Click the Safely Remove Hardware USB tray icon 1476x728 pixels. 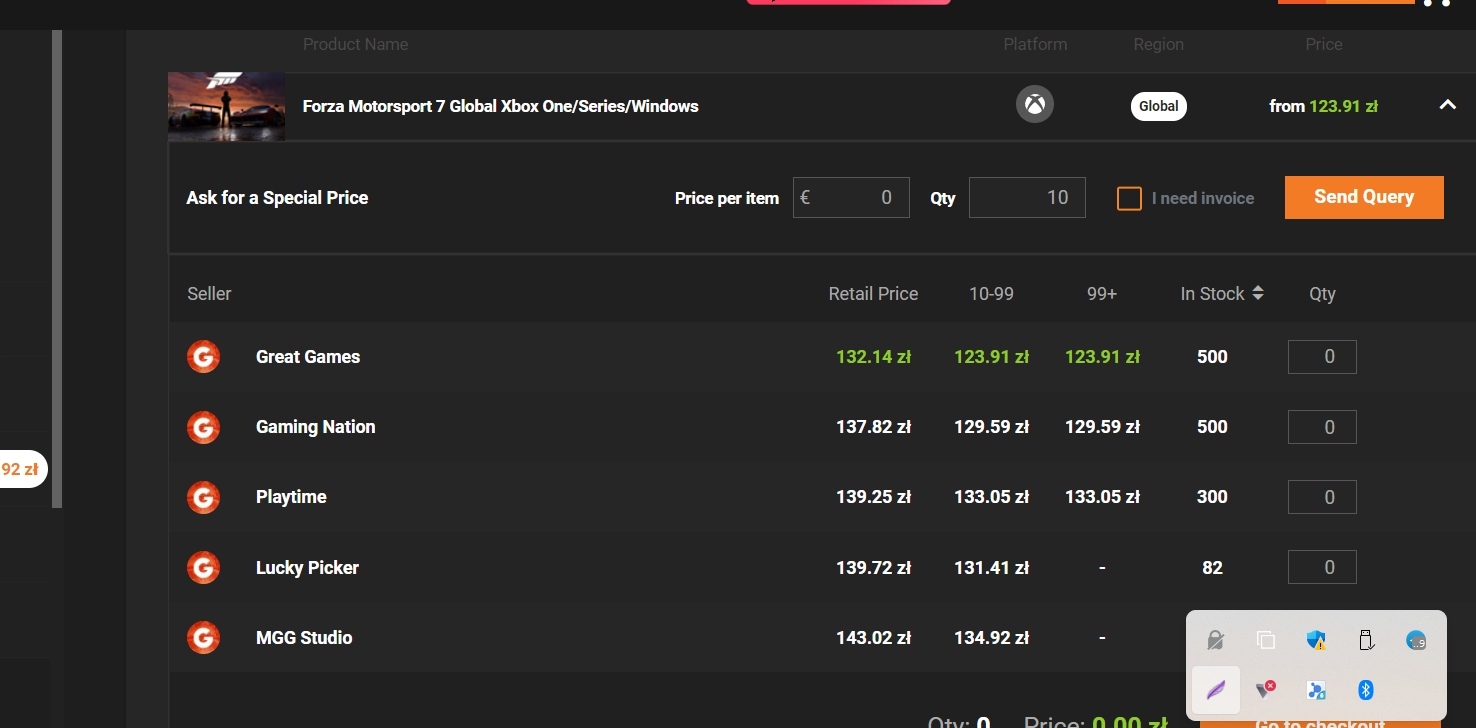point(1366,640)
